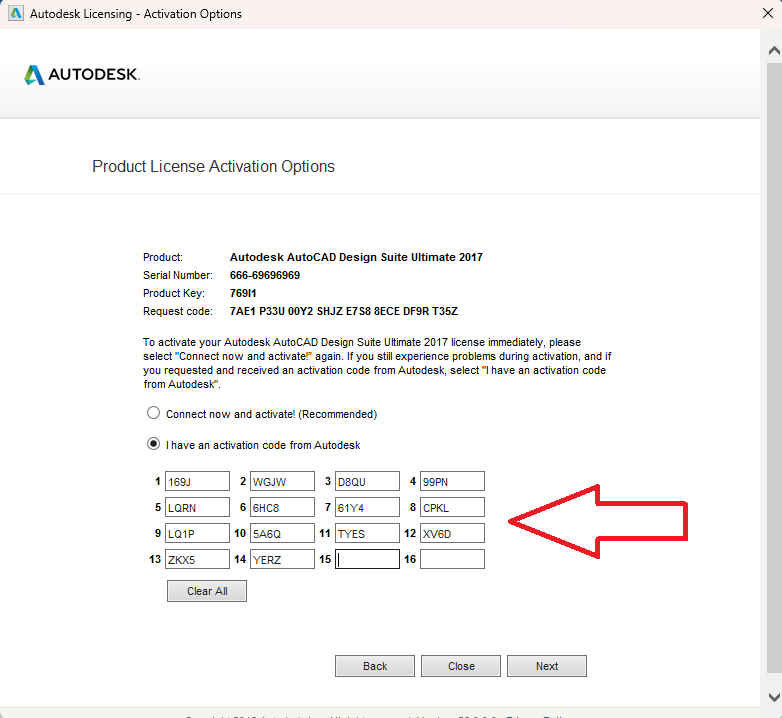Screen dimensions: 782x718
Task: Click activation code field 7 with 61Y4
Action: point(367,507)
